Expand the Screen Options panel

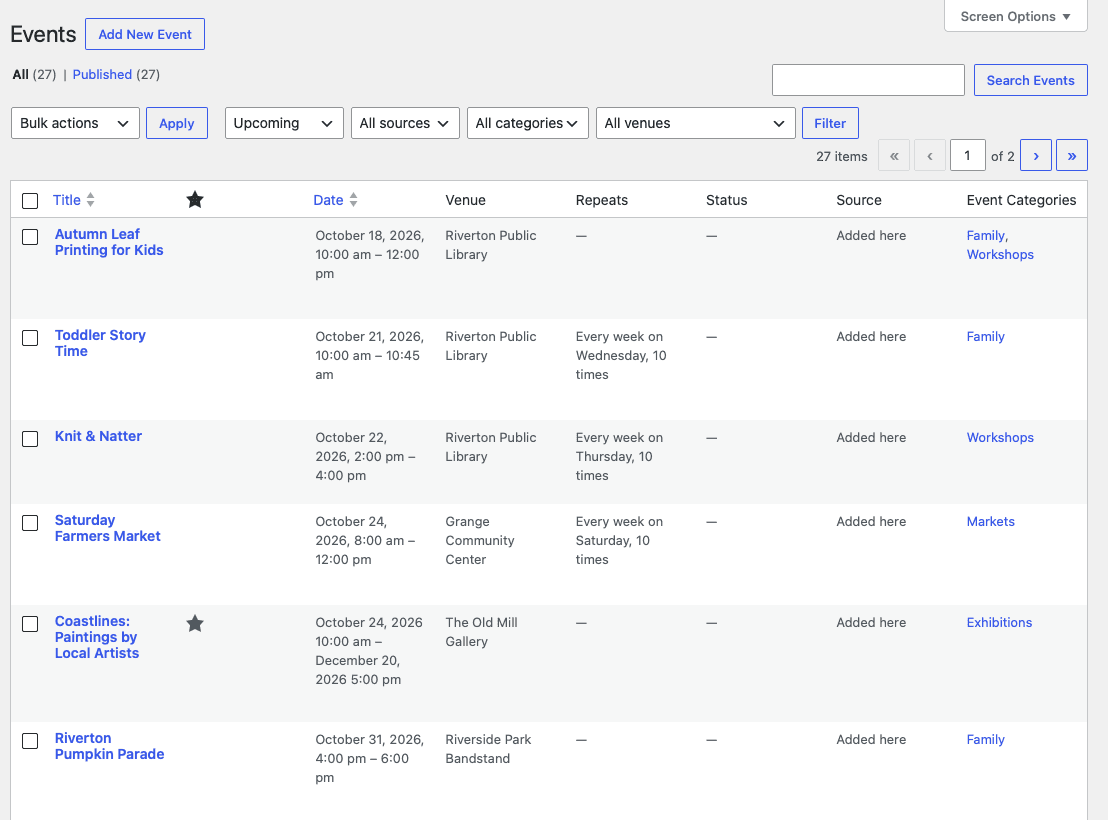tap(1015, 16)
